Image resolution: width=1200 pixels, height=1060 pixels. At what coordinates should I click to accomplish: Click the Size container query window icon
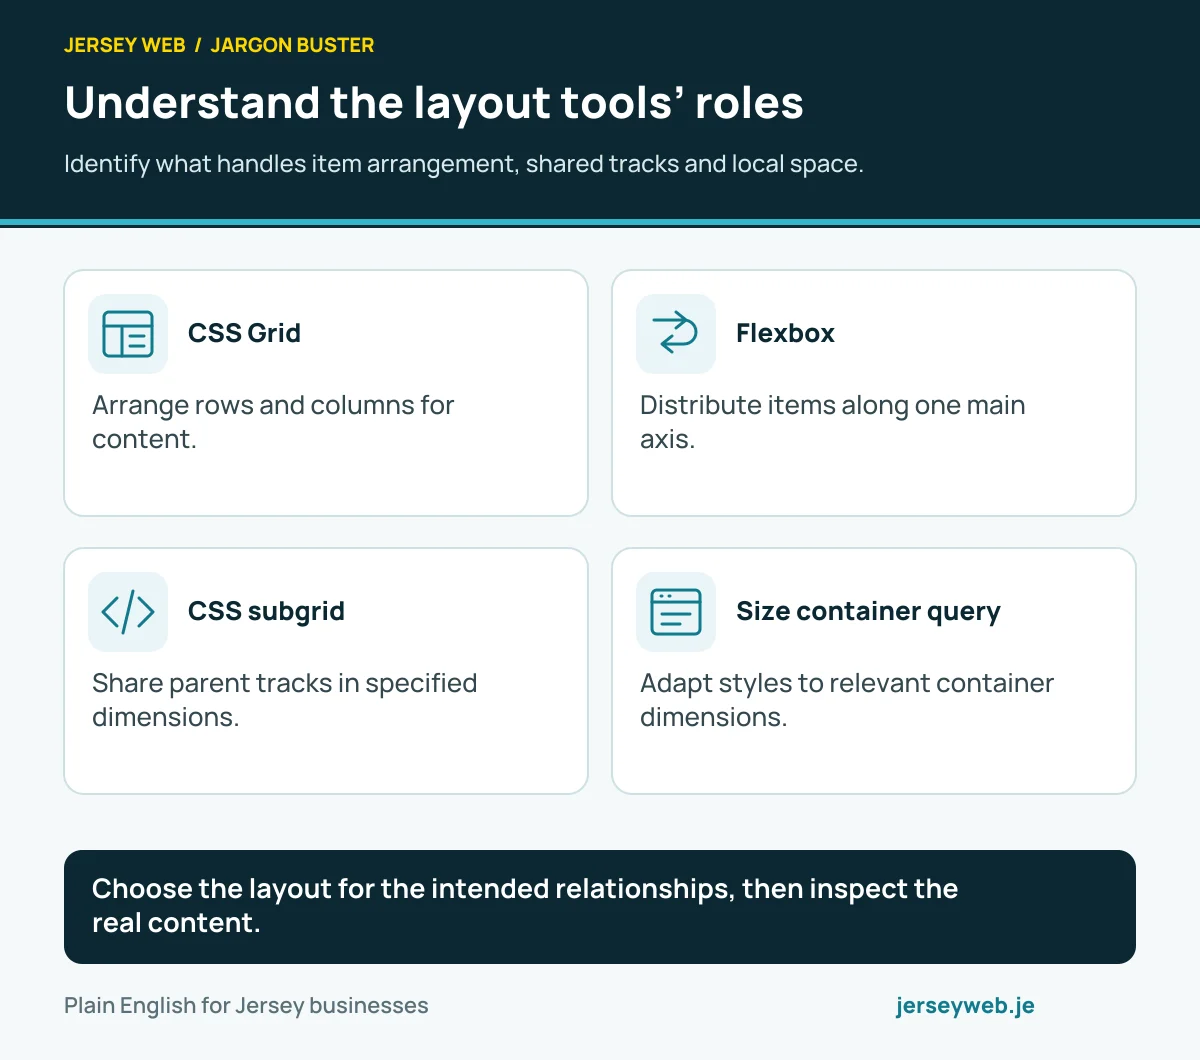676,612
